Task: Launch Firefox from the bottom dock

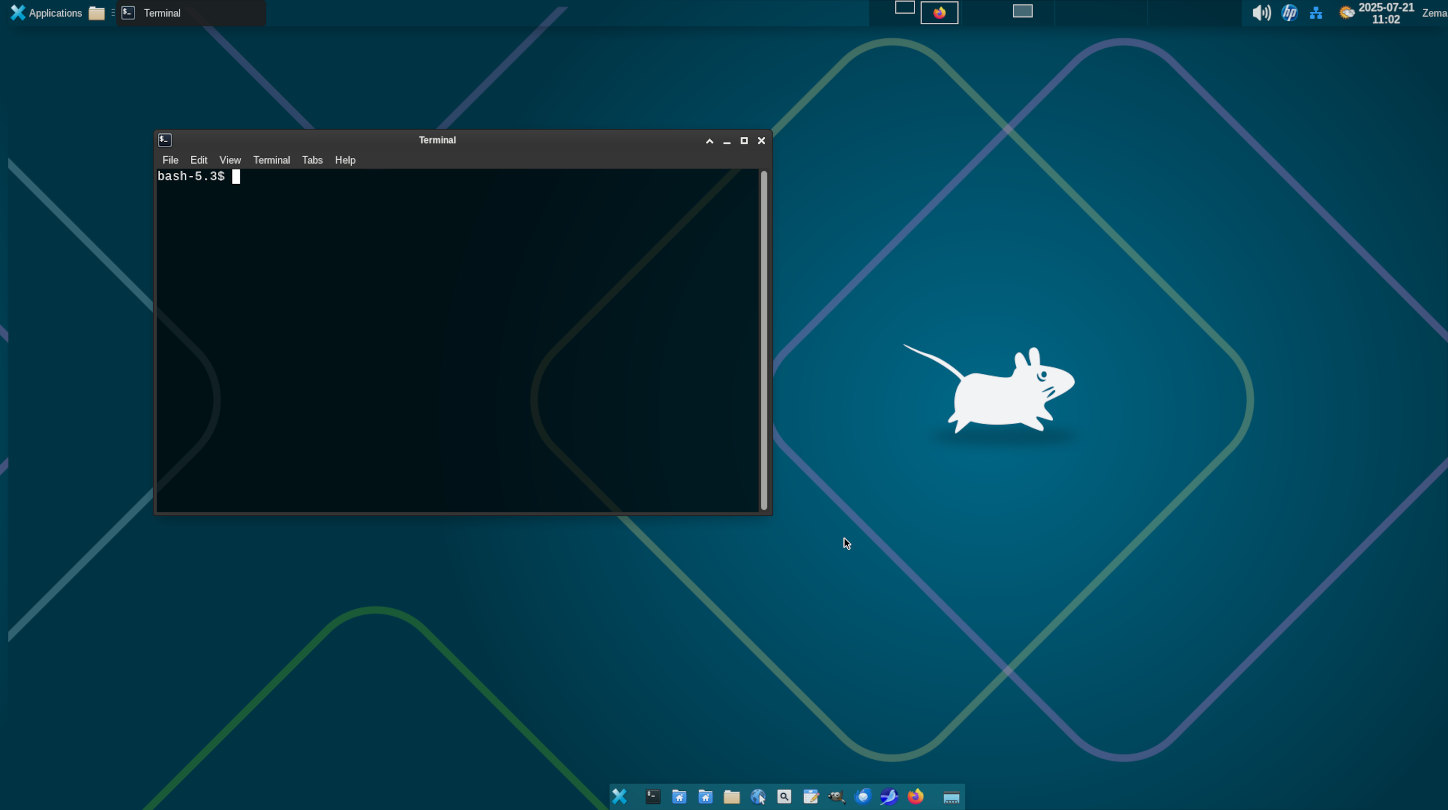Action: 916,797
